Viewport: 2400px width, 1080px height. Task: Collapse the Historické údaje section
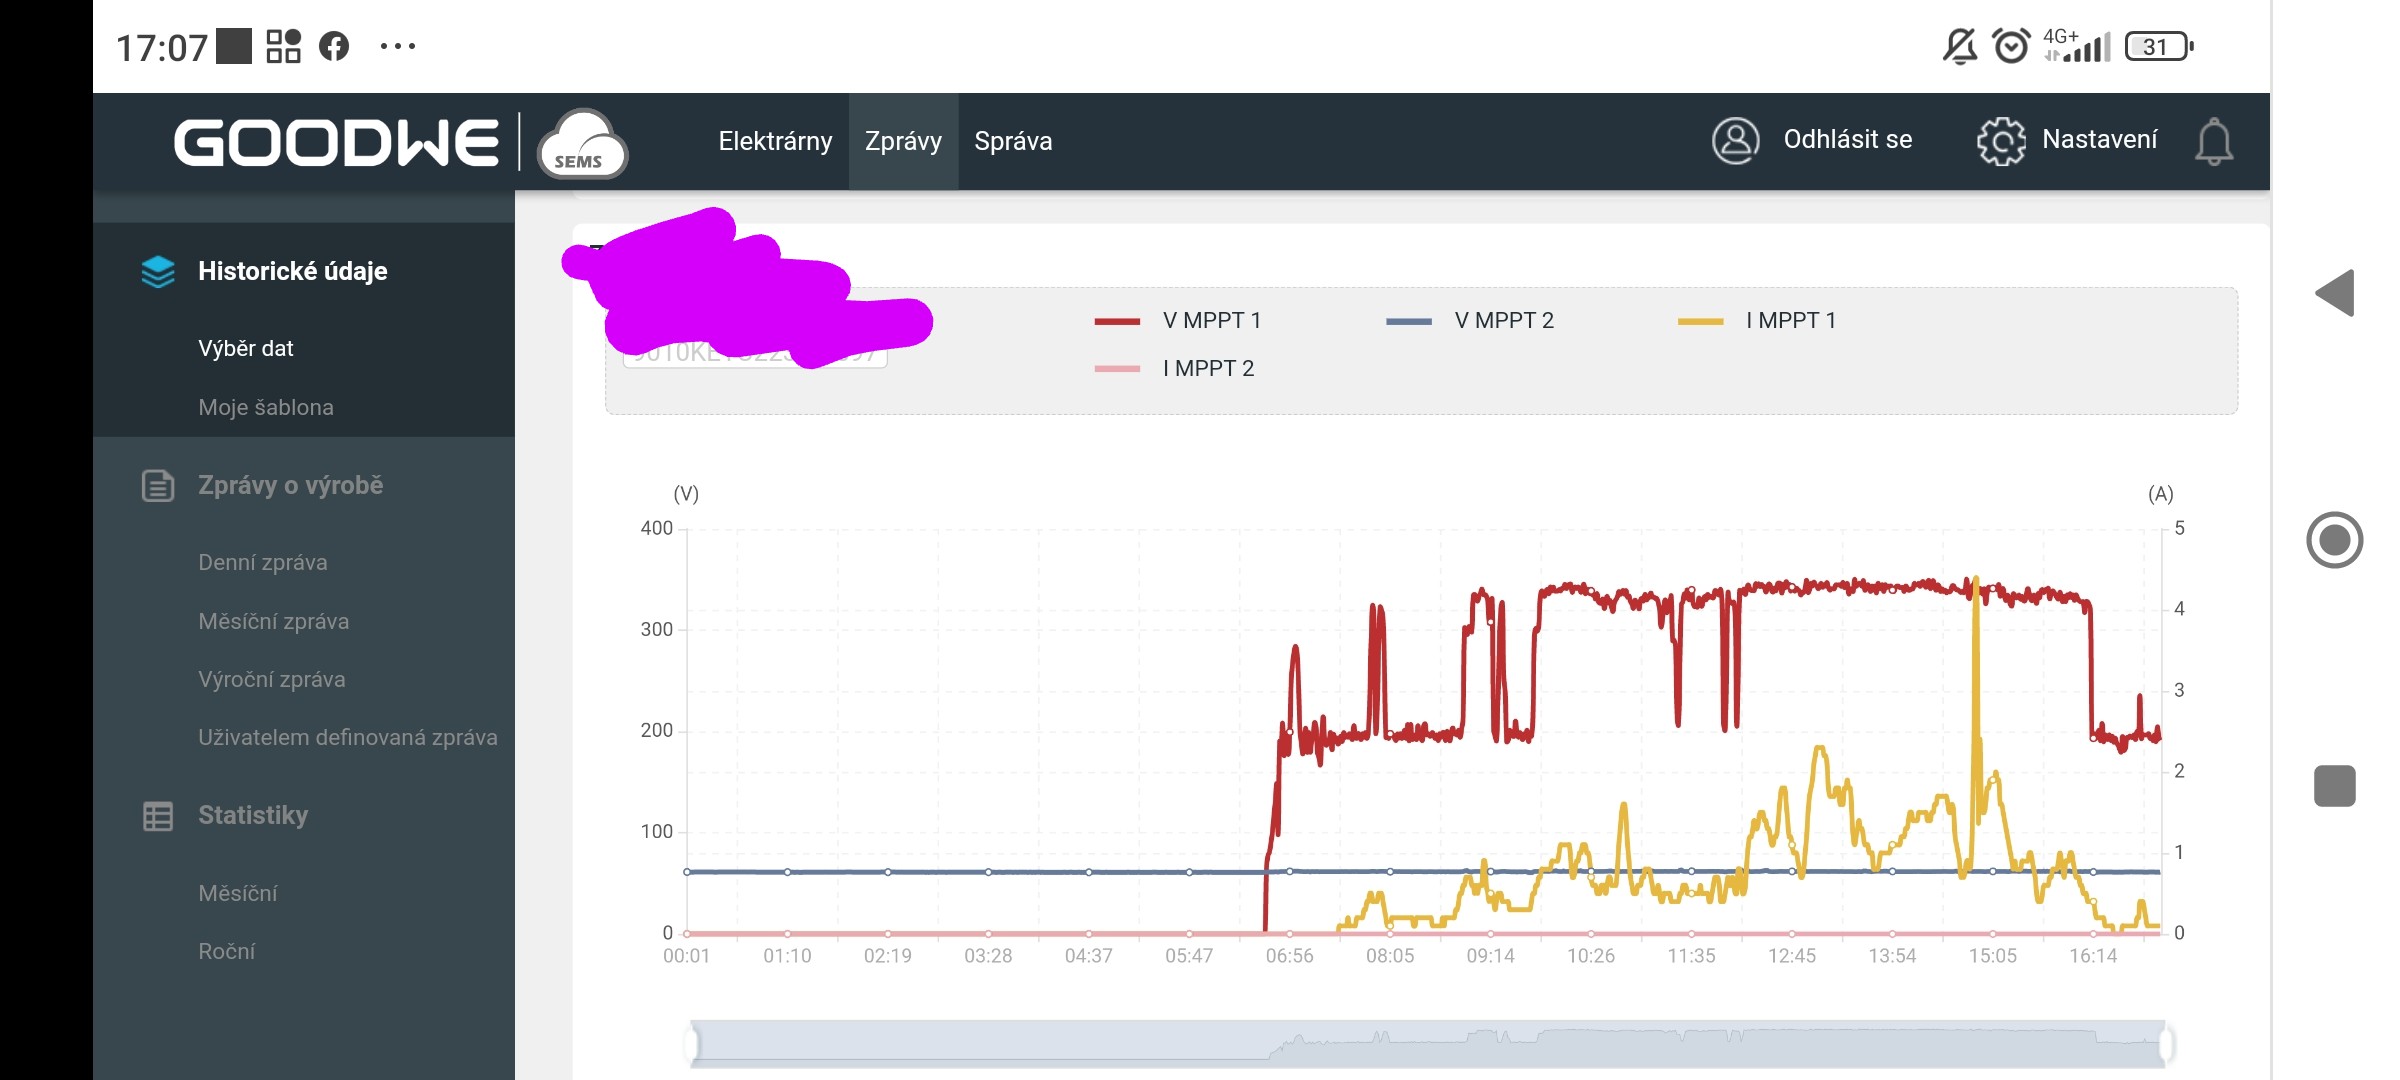tap(292, 271)
